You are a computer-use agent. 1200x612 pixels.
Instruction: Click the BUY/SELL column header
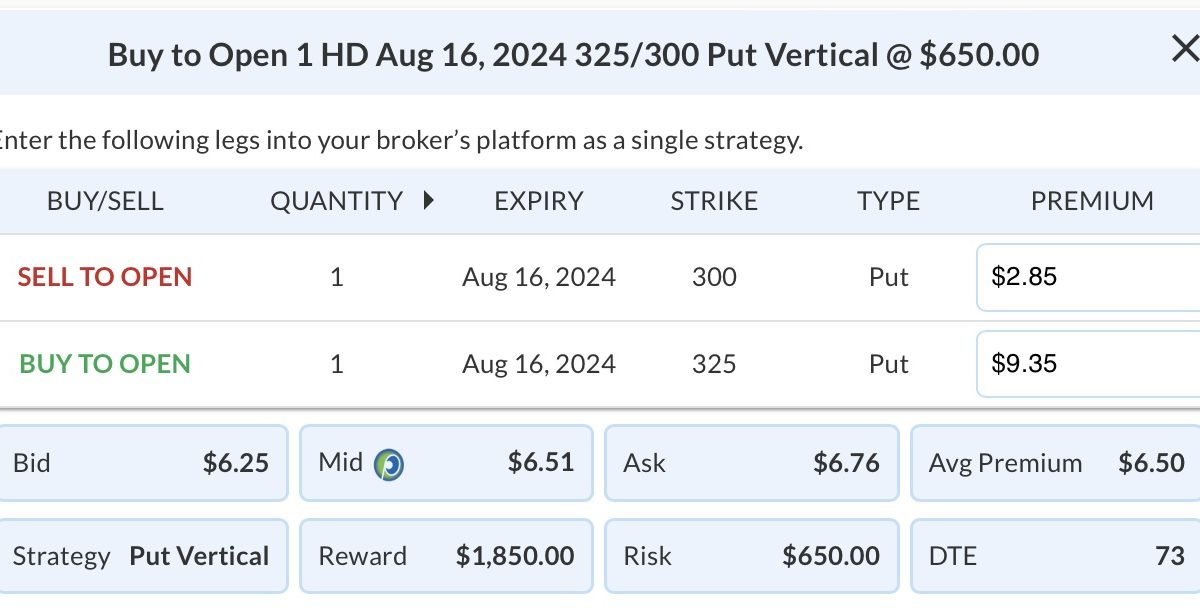105,201
